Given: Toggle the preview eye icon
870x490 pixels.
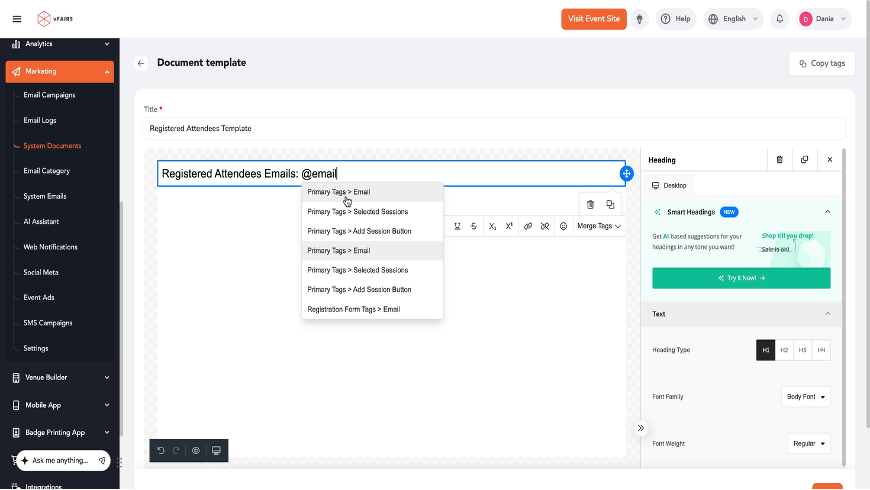Looking at the screenshot, I should coord(196,451).
